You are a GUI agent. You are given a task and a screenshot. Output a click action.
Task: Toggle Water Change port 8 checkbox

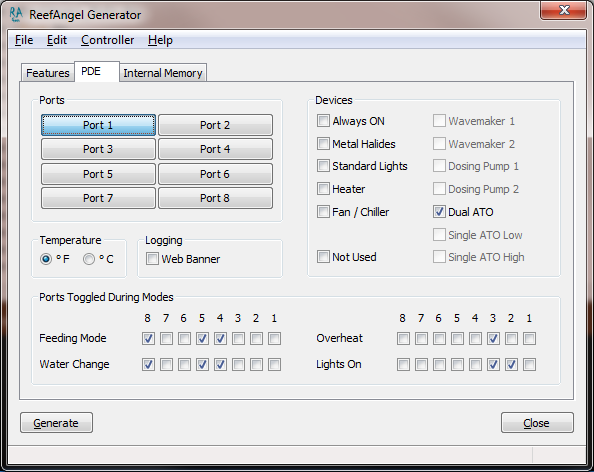(148, 364)
